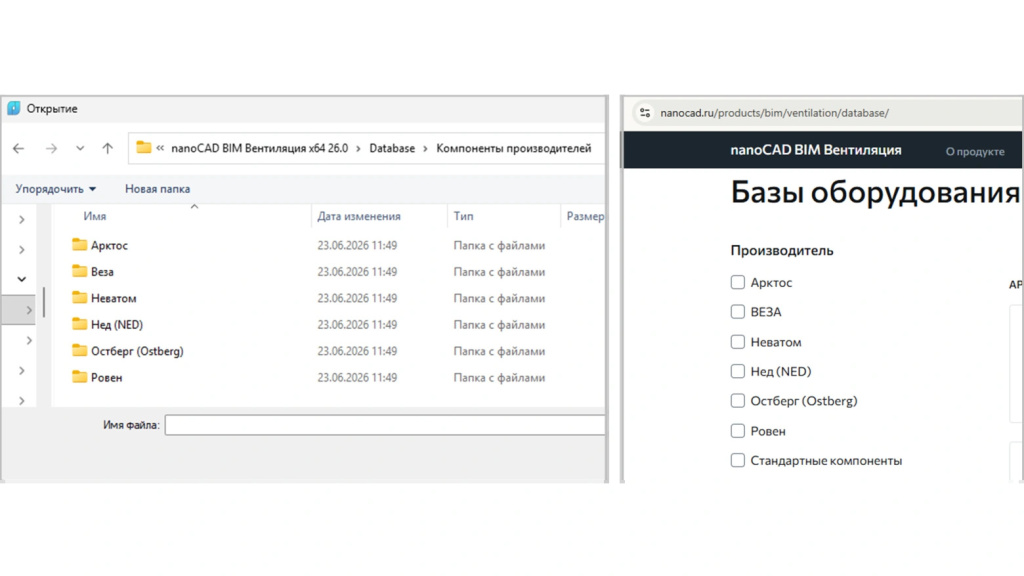Select the Ровен folder name
This screenshot has width=1024, height=576.
coord(106,377)
